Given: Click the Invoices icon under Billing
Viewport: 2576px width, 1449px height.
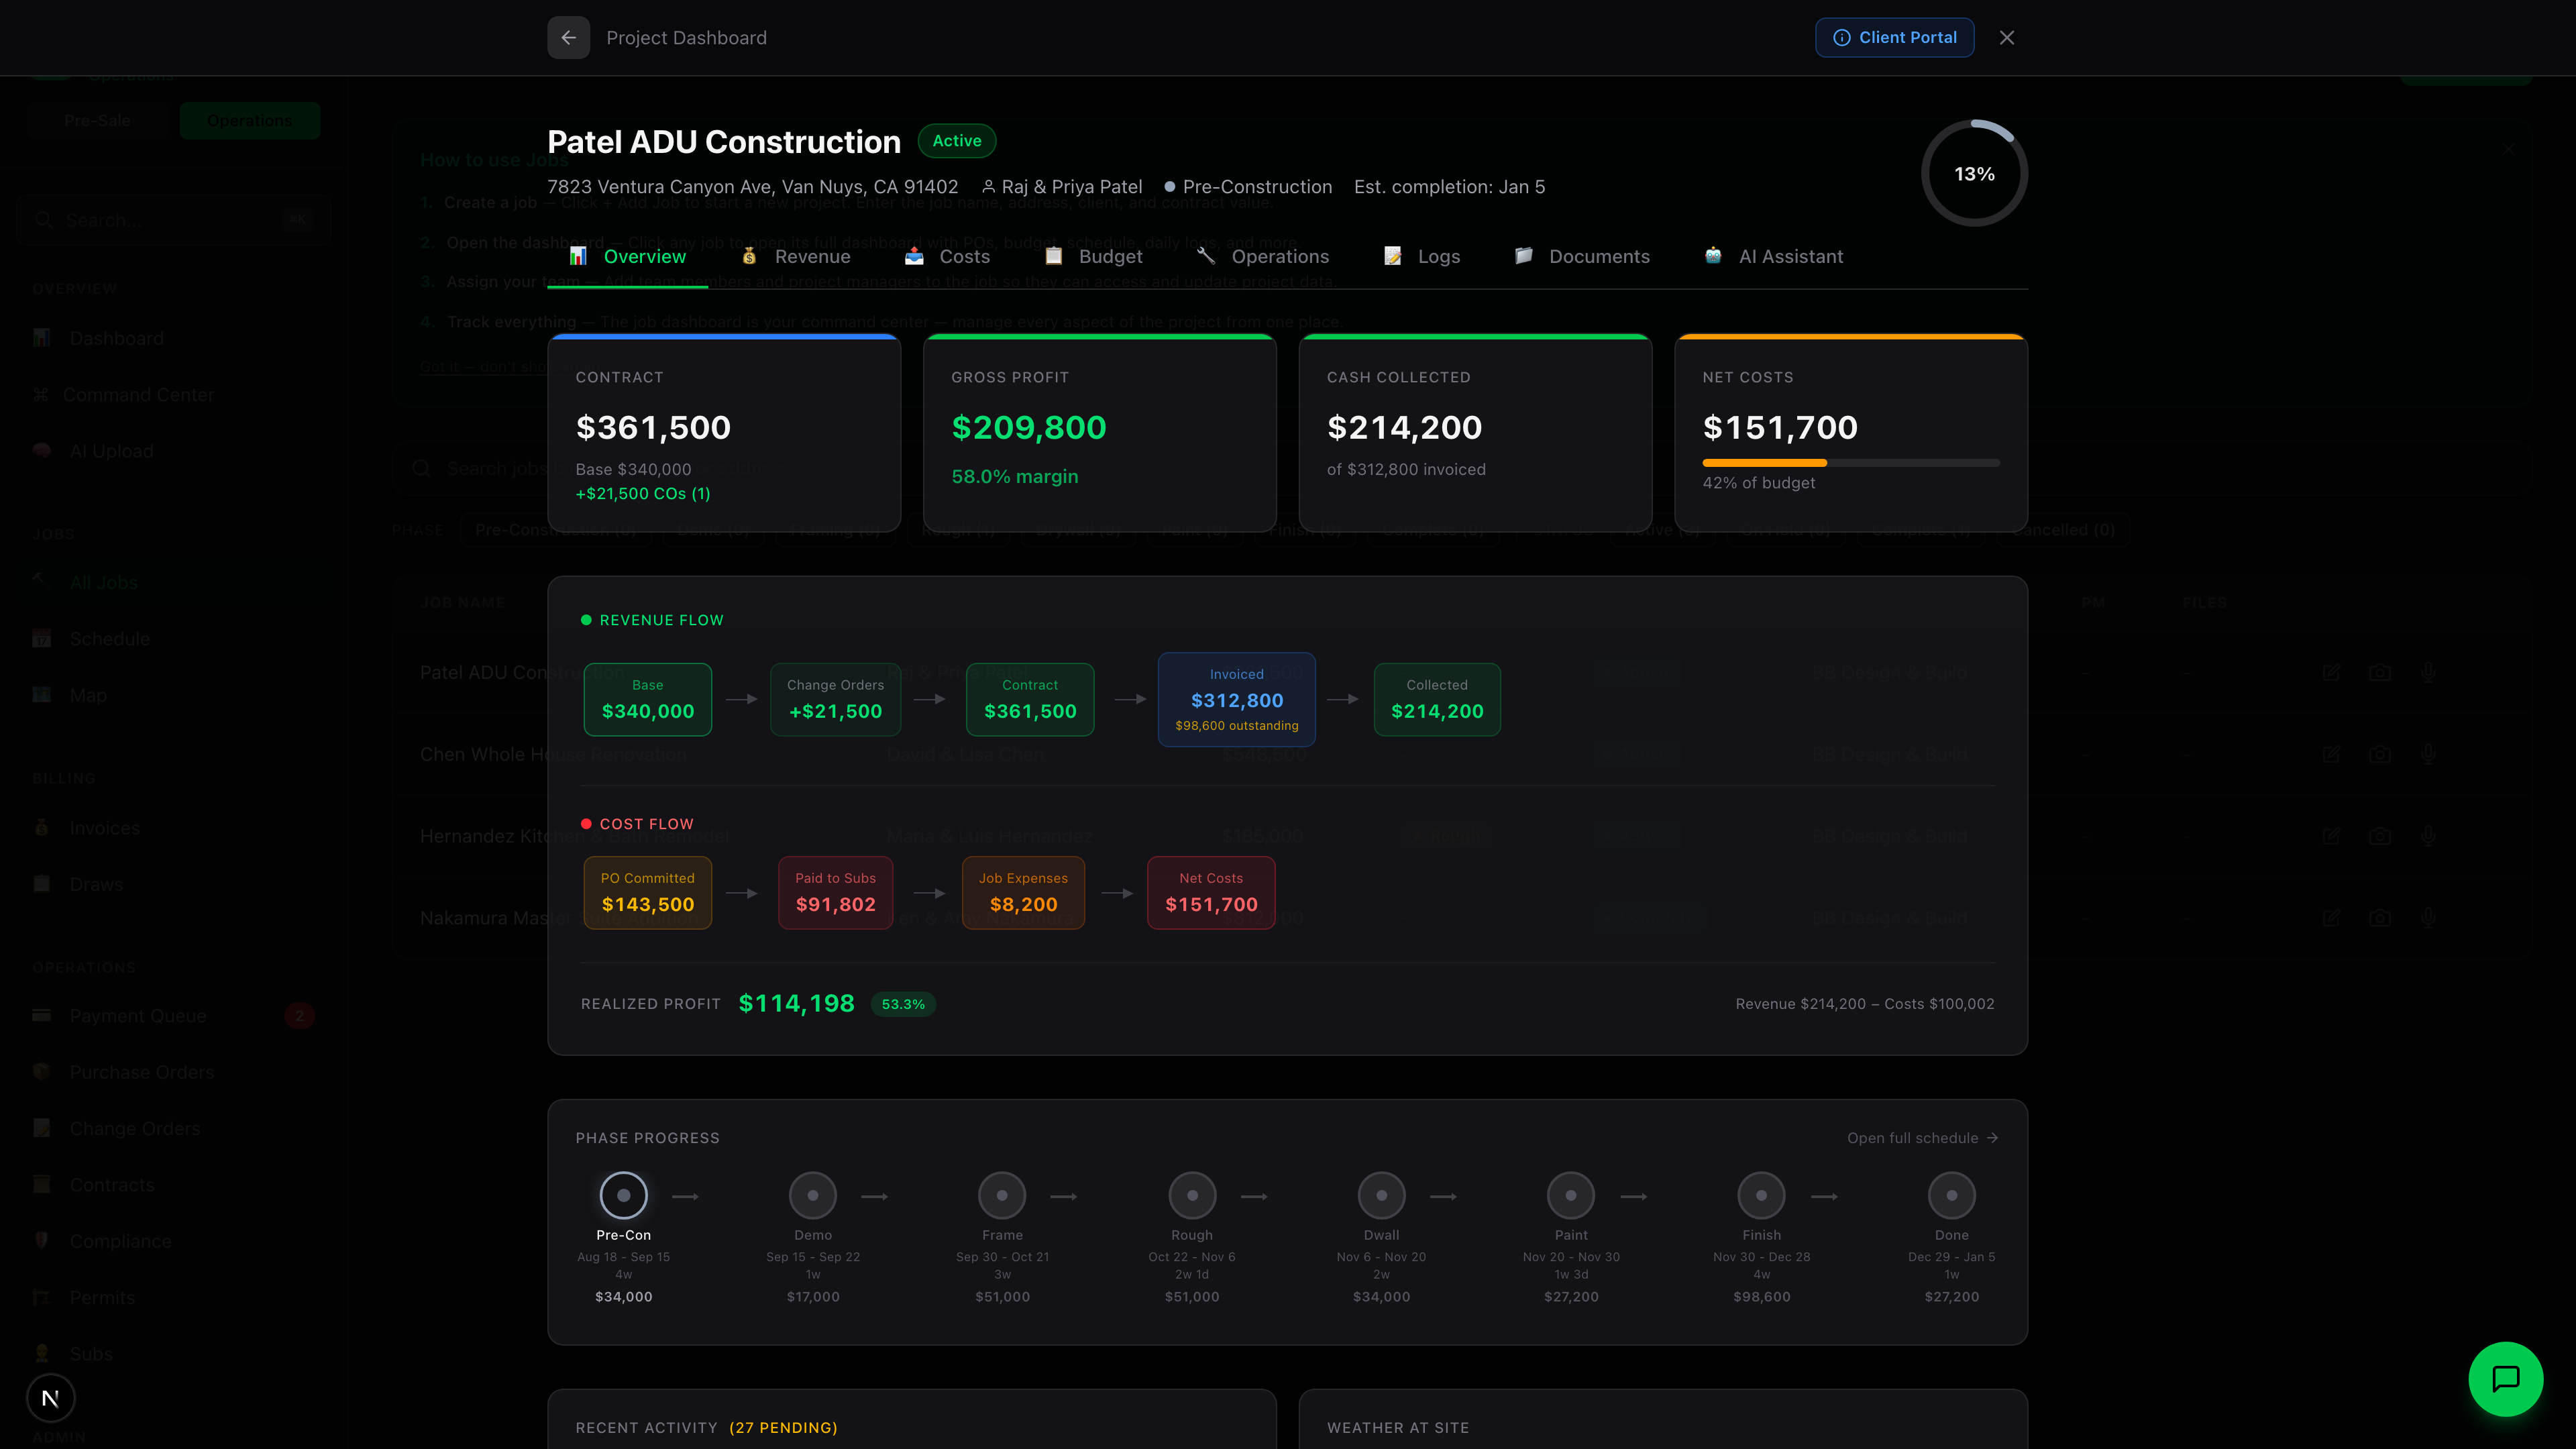Looking at the screenshot, I should [41, 827].
